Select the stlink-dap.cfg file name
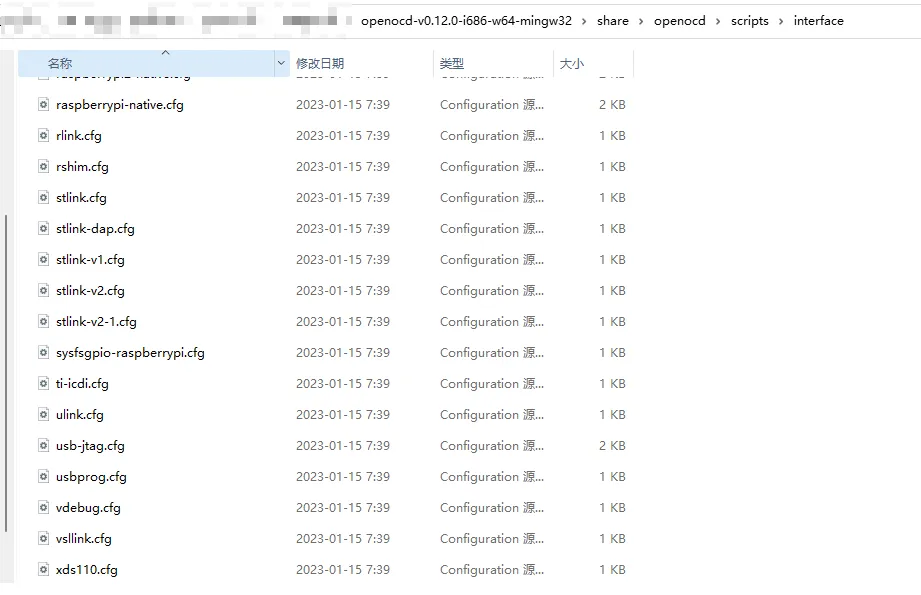 click(x=95, y=229)
